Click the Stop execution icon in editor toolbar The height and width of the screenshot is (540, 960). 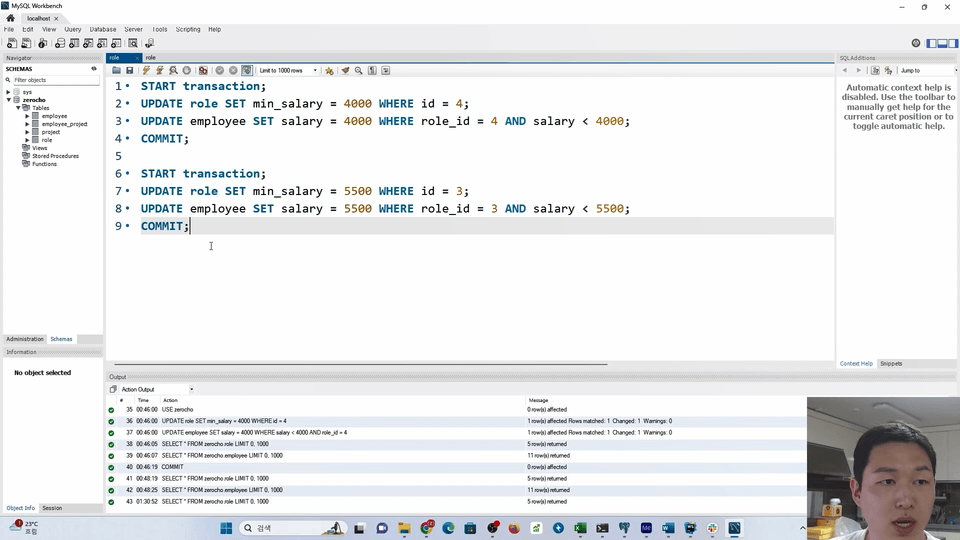(x=187, y=71)
